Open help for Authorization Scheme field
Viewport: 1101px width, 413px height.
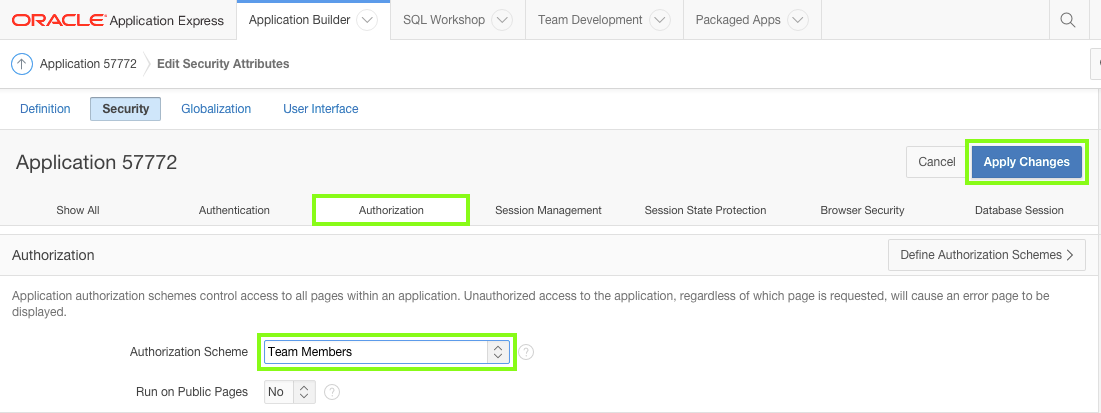(x=526, y=352)
